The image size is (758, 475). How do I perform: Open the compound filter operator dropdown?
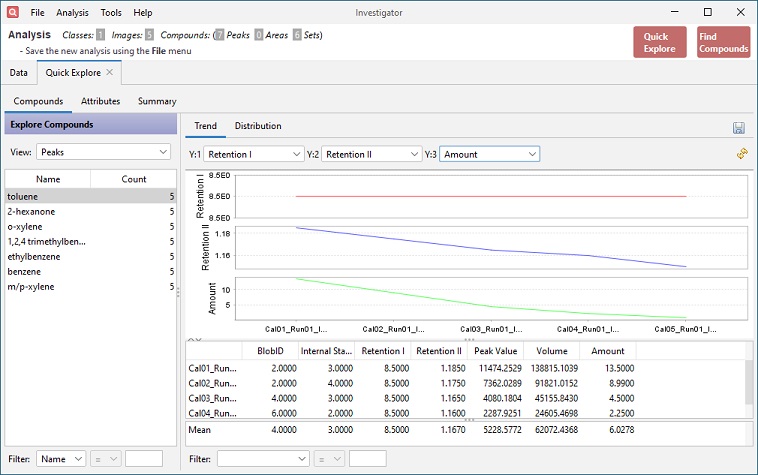click(x=105, y=459)
